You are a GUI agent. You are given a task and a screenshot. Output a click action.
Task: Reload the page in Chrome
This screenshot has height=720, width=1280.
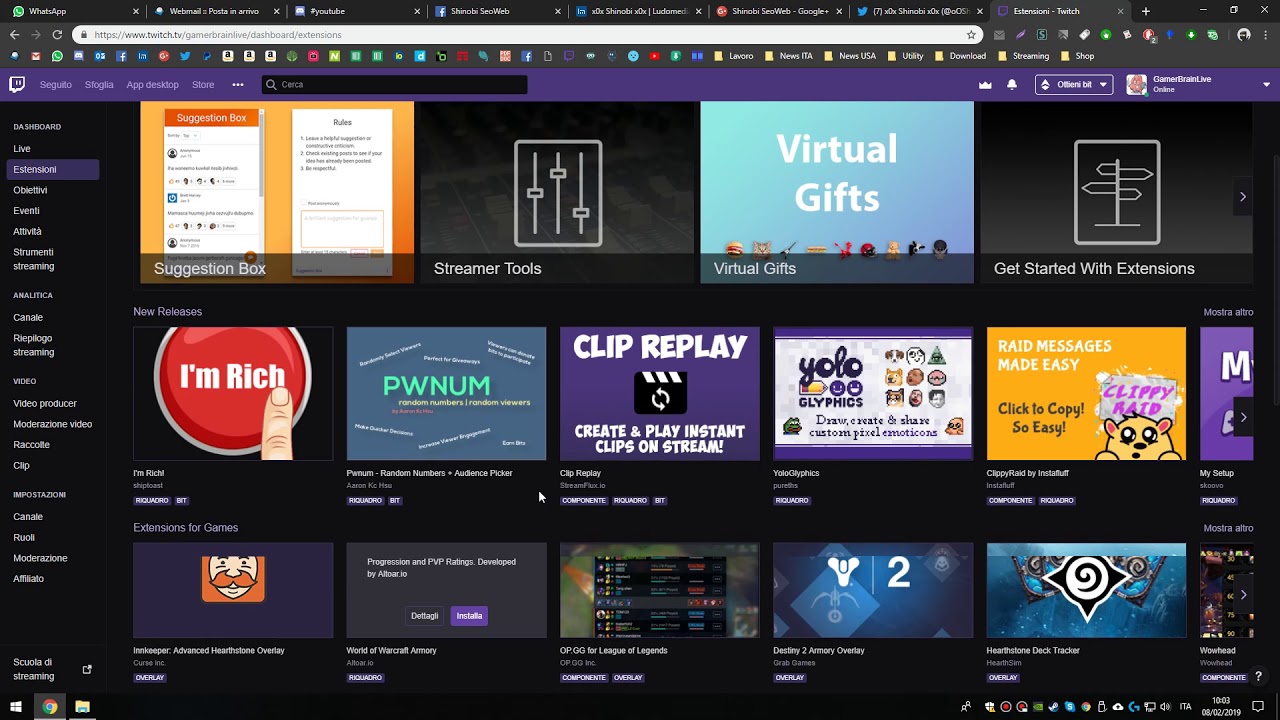(x=57, y=34)
